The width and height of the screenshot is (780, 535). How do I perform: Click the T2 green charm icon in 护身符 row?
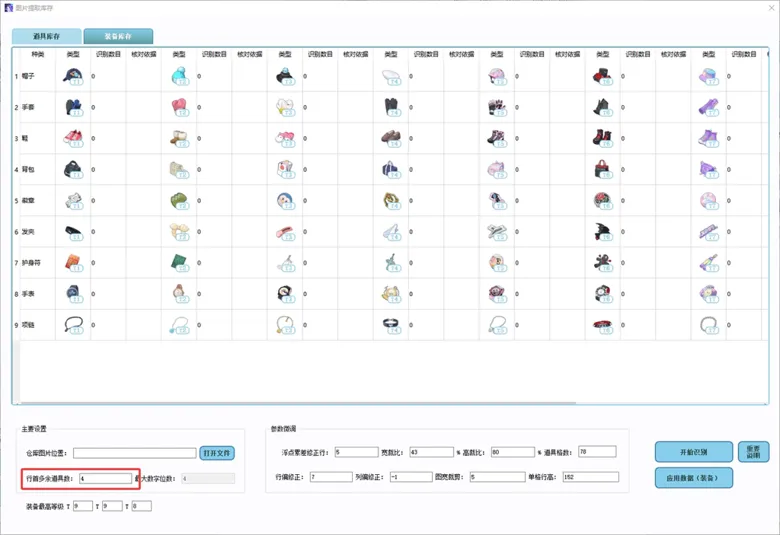[179, 263]
